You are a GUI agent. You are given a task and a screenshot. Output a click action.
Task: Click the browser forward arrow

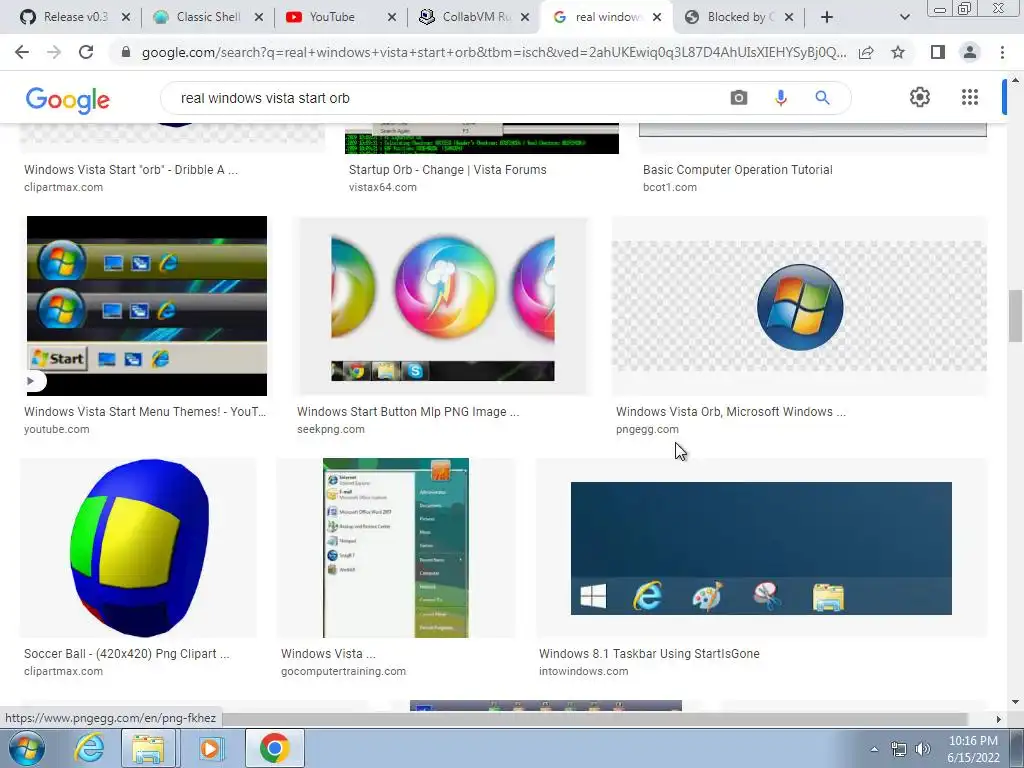click(54, 52)
